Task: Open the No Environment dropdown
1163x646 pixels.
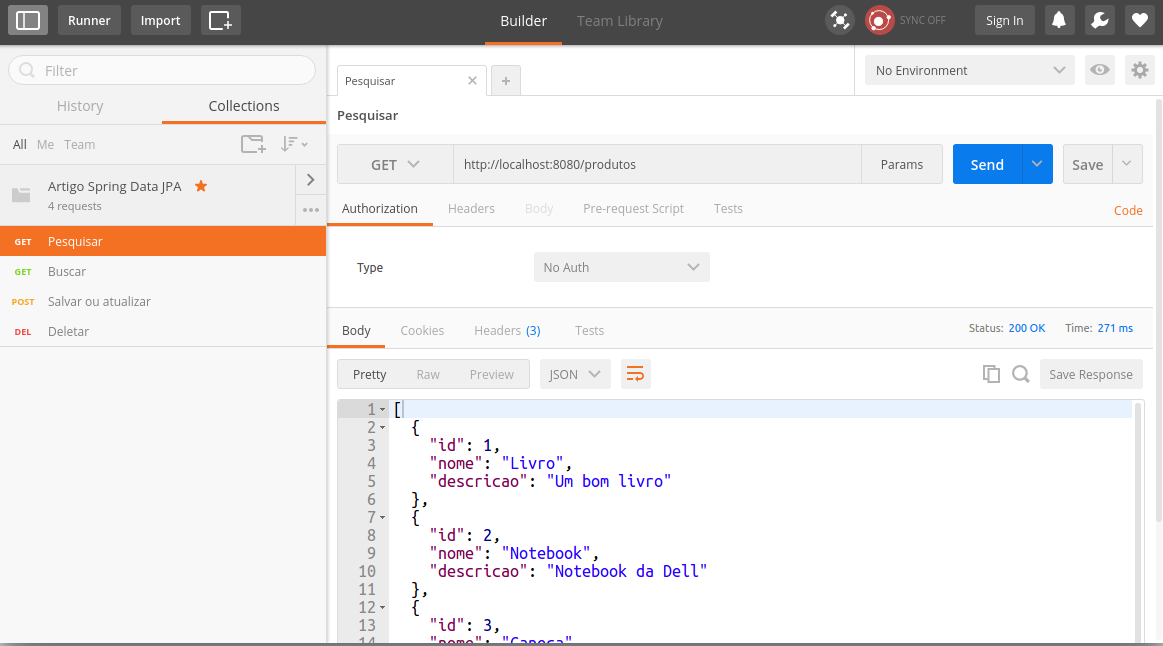Action: (969, 70)
